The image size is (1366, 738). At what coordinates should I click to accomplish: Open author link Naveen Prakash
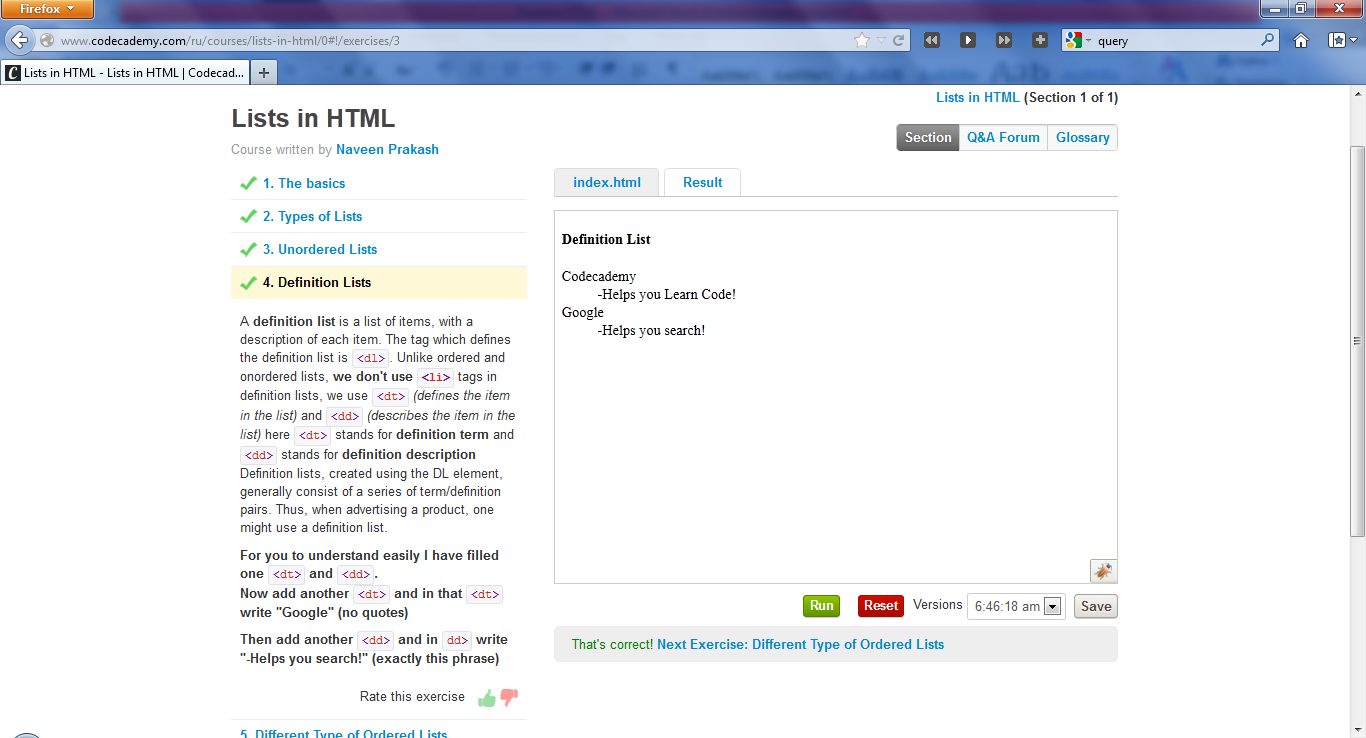[387, 149]
